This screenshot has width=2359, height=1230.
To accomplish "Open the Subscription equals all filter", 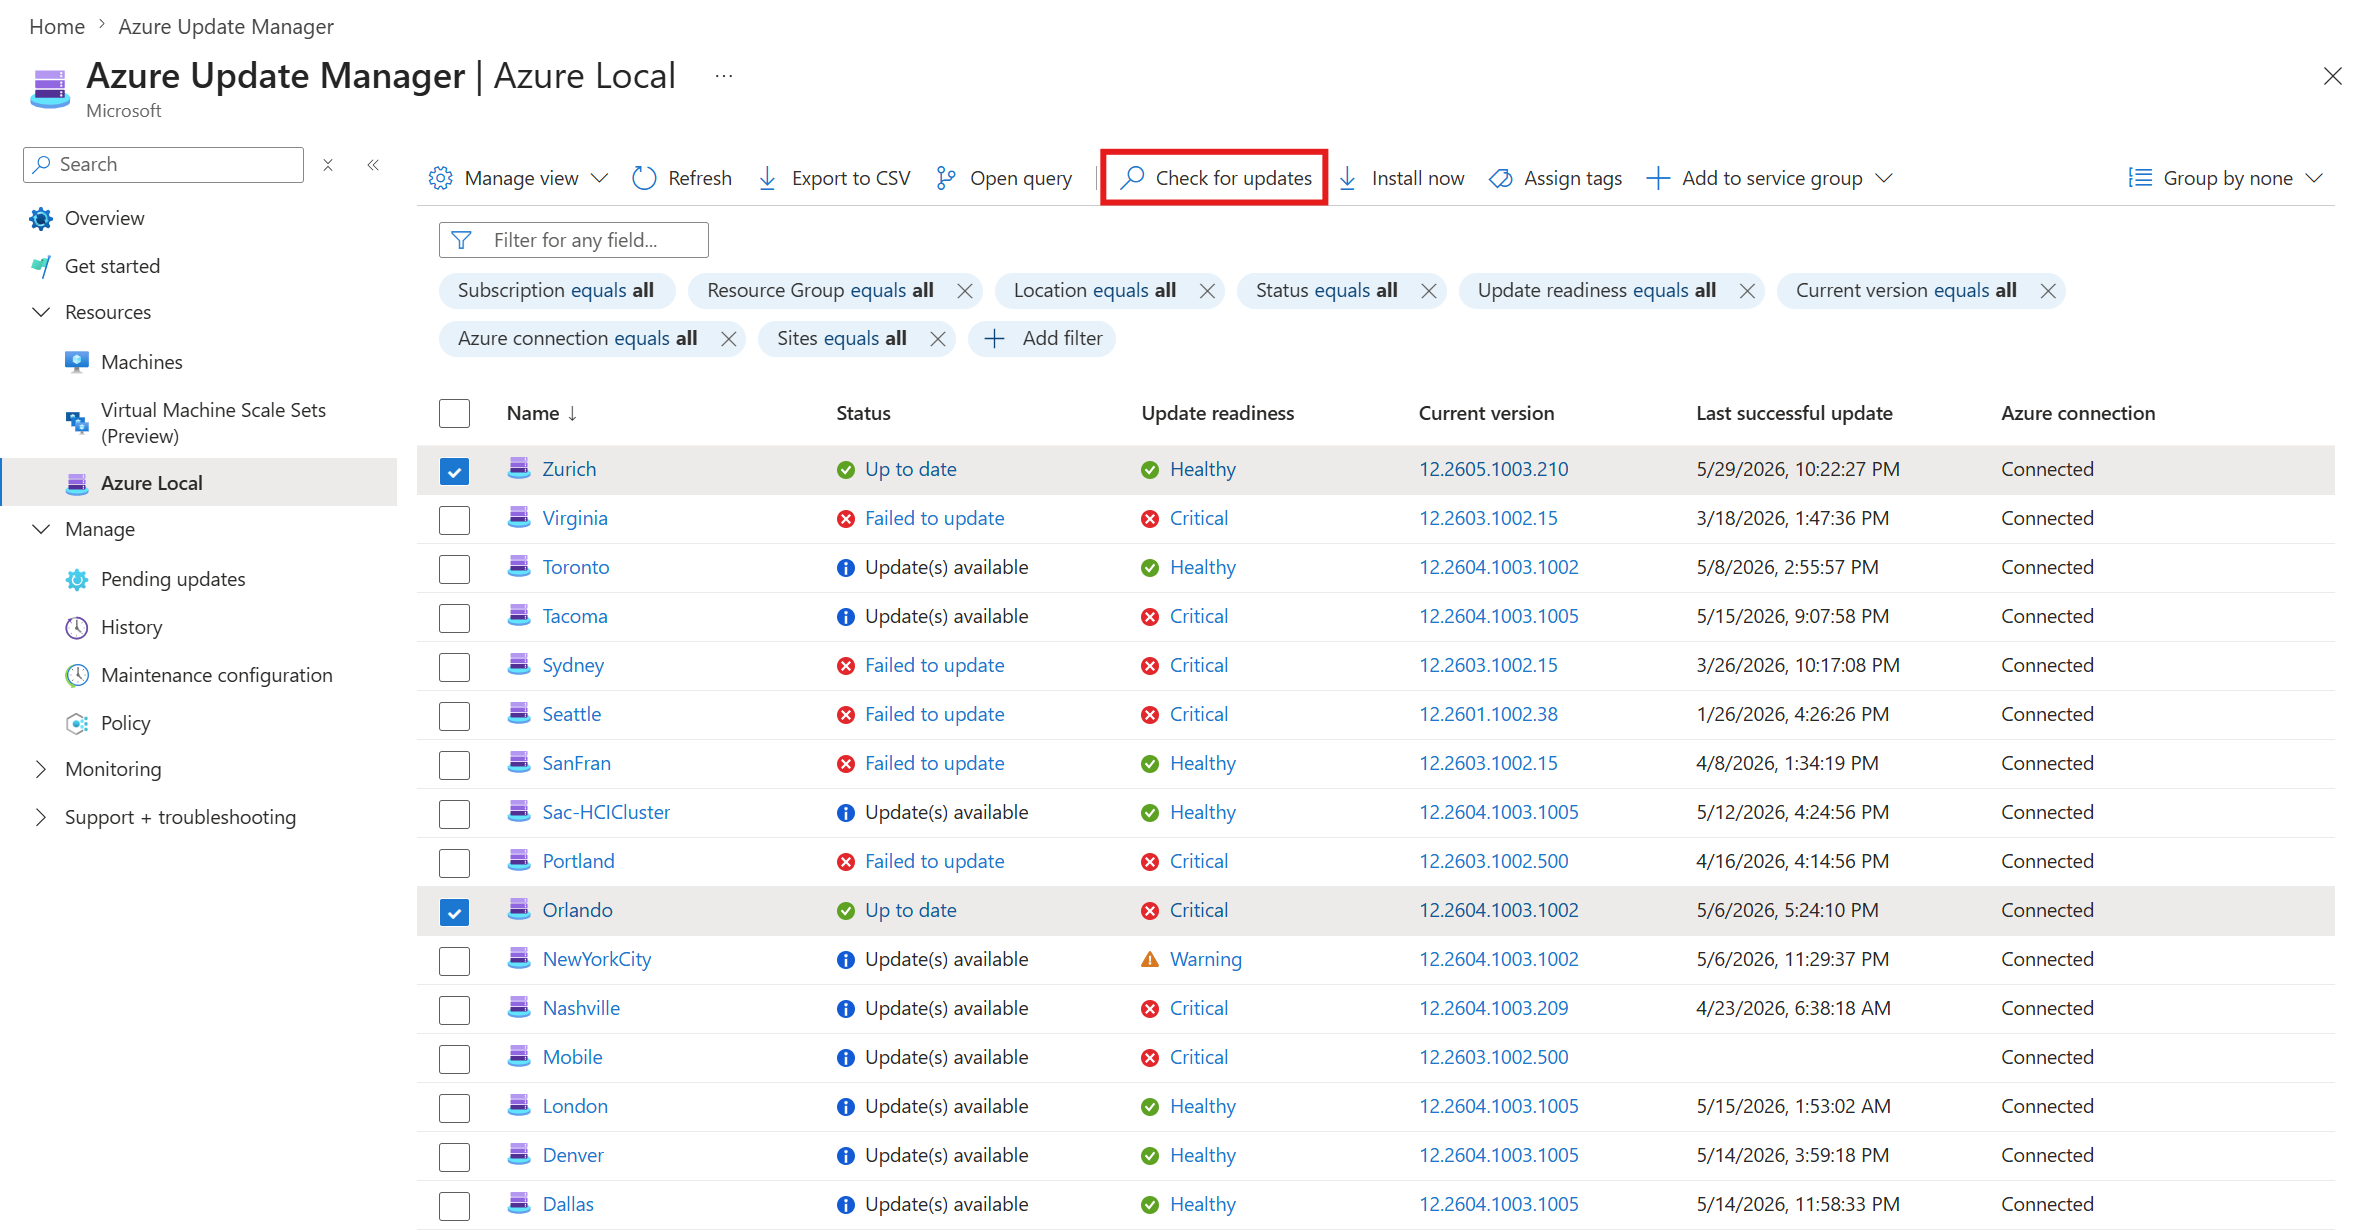I will click(x=556, y=291).
